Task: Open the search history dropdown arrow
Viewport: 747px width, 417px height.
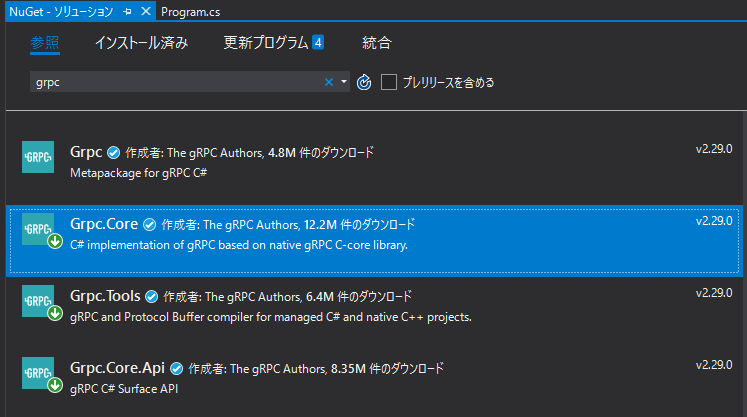Action: [344, 82]
